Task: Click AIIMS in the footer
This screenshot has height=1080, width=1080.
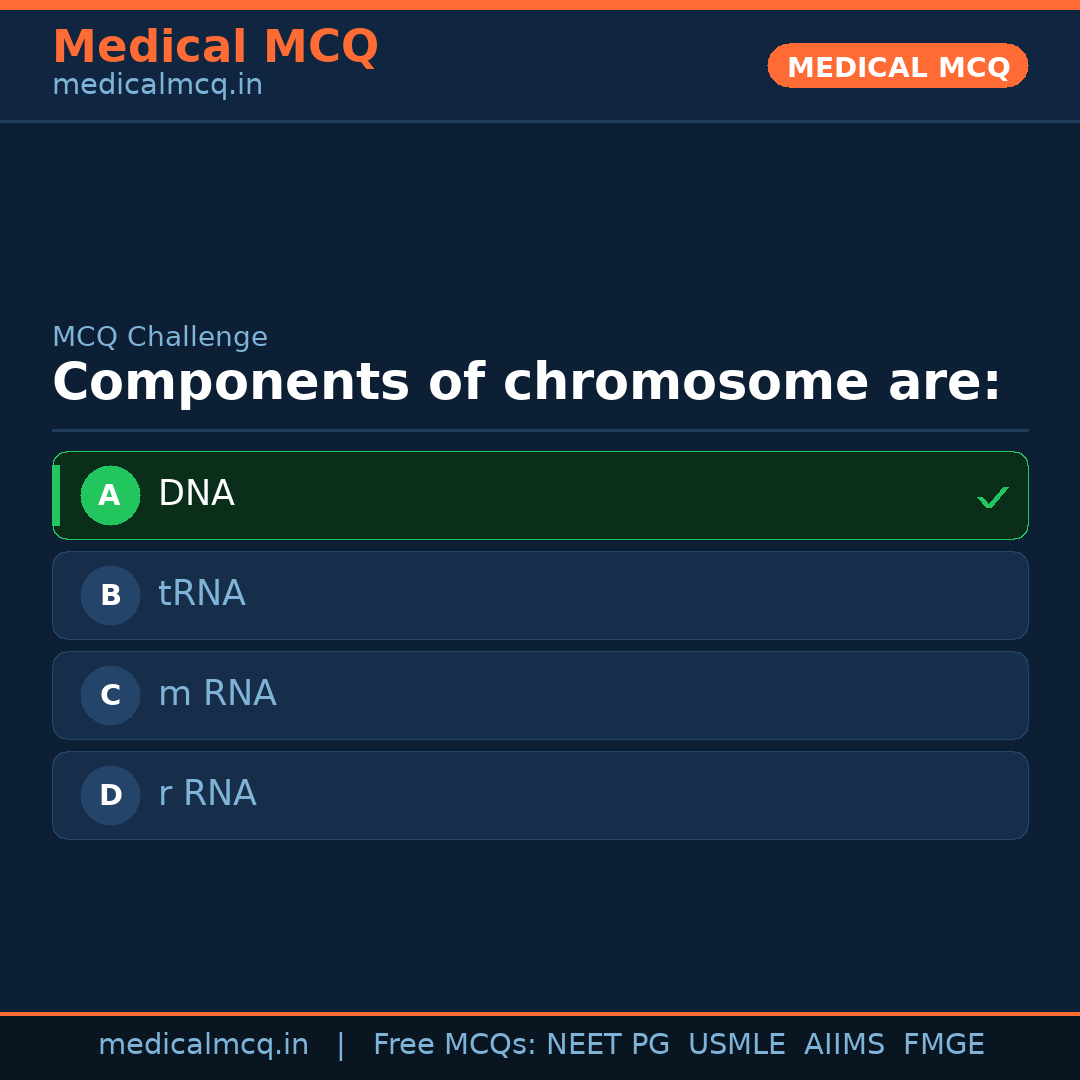Action: click(844, 1045)
